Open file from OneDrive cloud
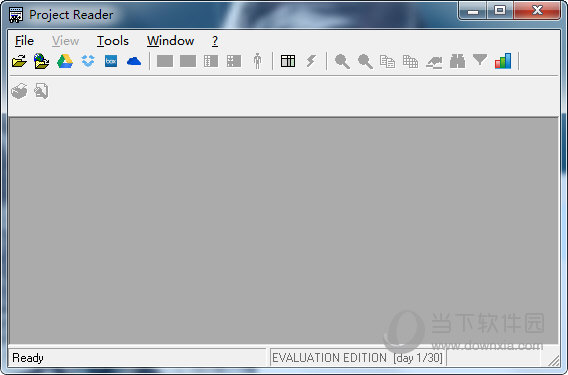The height and width of the screenshot is (375, 568). (134, 61)
